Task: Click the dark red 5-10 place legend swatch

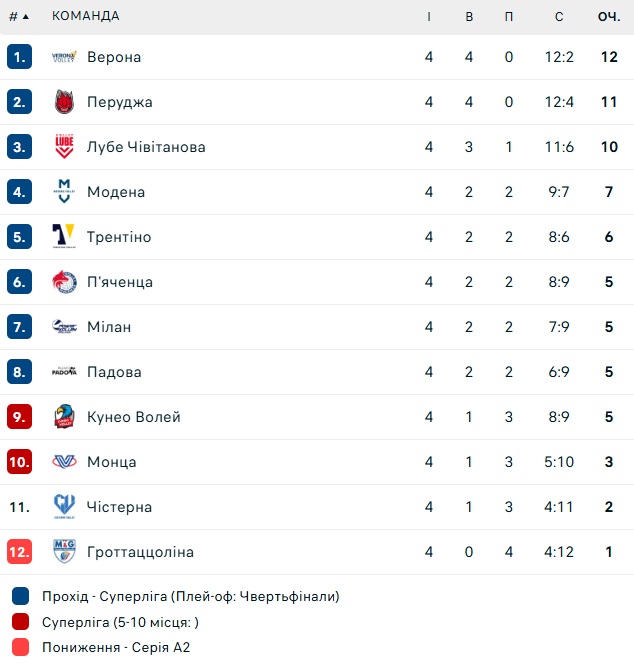Action: (21, 622)
